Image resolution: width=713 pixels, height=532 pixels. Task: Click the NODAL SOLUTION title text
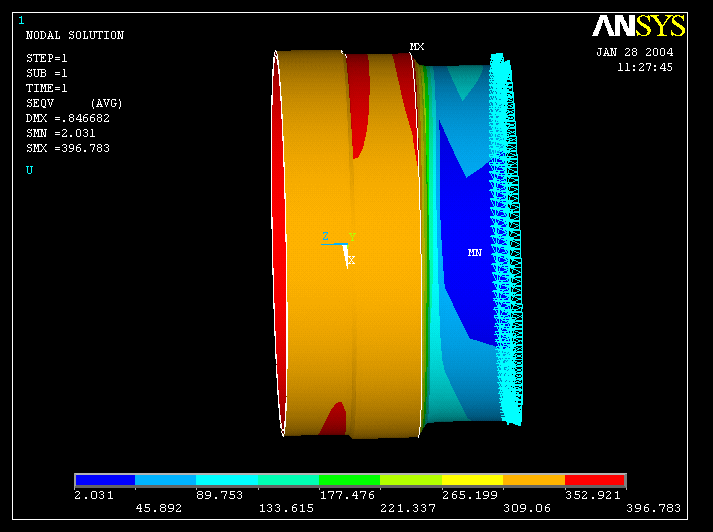75,35
